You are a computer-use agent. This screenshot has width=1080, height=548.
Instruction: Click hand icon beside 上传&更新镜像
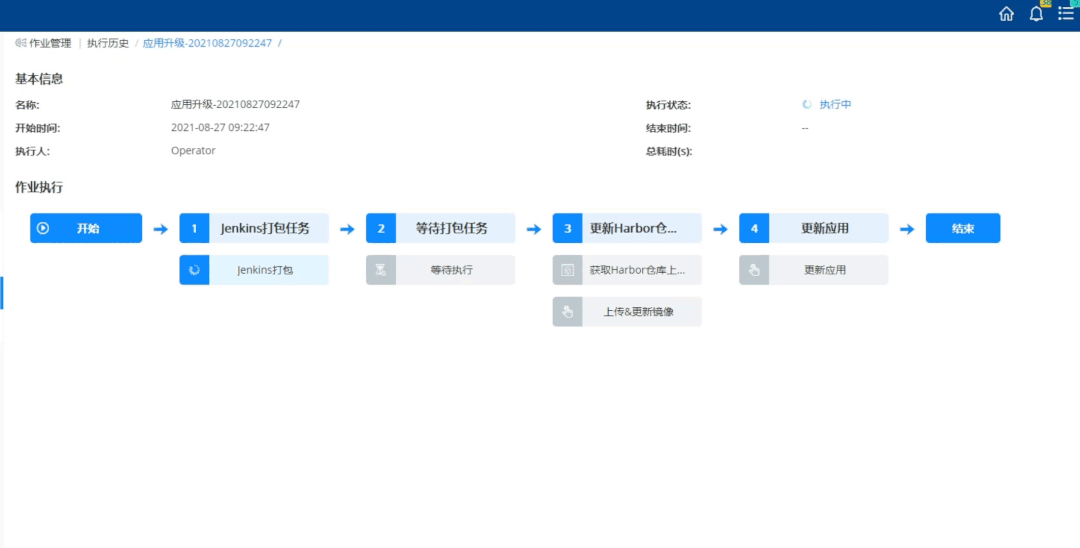(x=568, y=312)
